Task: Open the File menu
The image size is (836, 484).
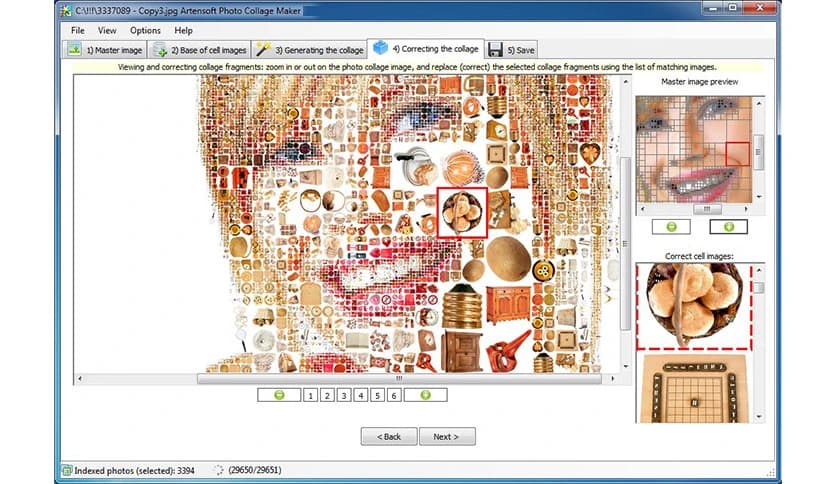Action: pyautogui.click(x=78, y=30)
